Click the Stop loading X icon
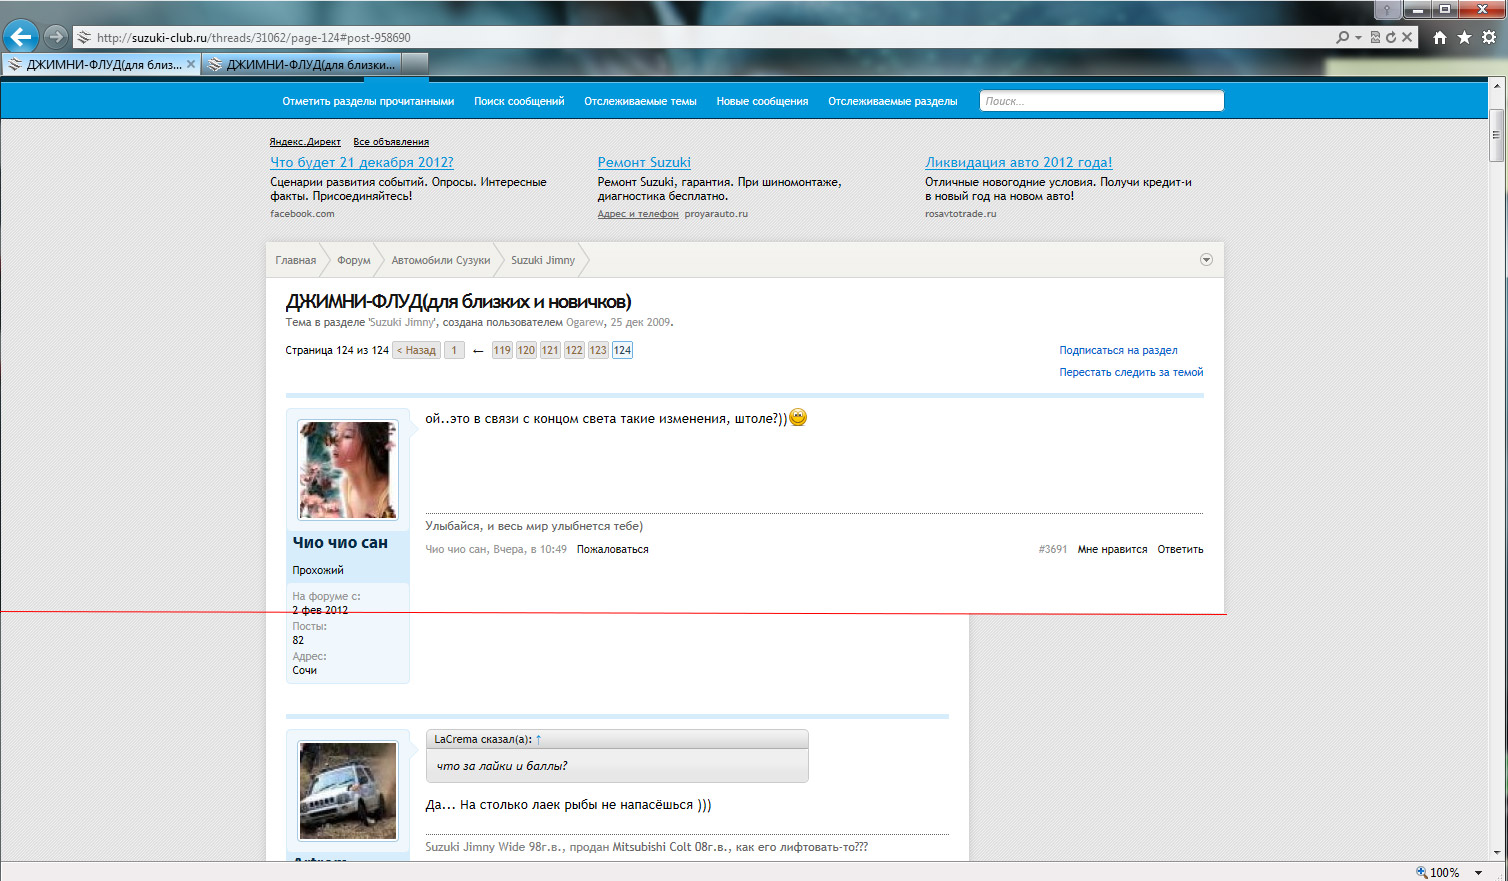Viewport: 1508px width, 881px height. [x=1407, y=37]
